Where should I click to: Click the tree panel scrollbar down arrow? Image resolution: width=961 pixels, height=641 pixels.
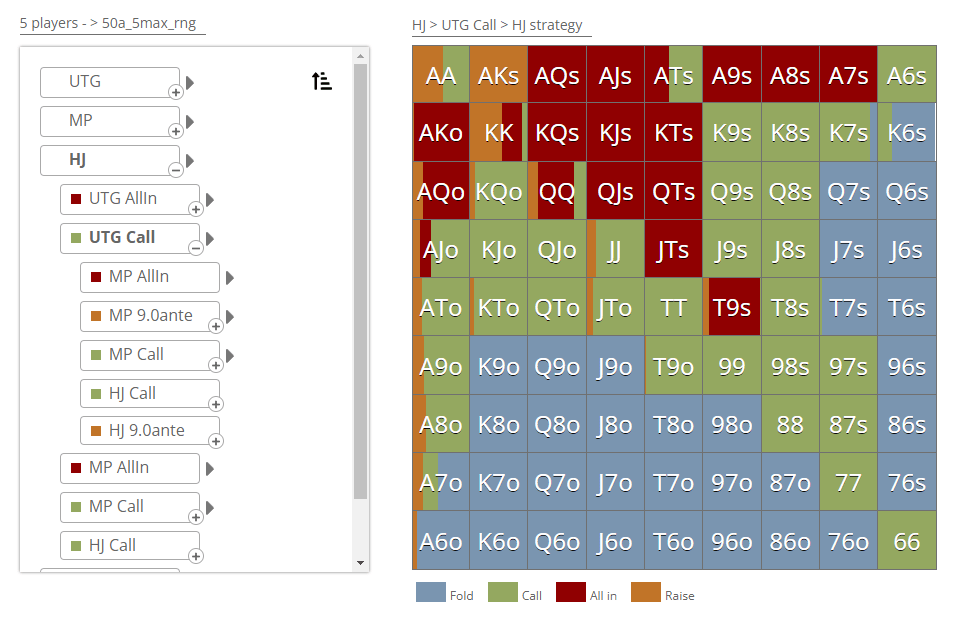pos(361,564)
